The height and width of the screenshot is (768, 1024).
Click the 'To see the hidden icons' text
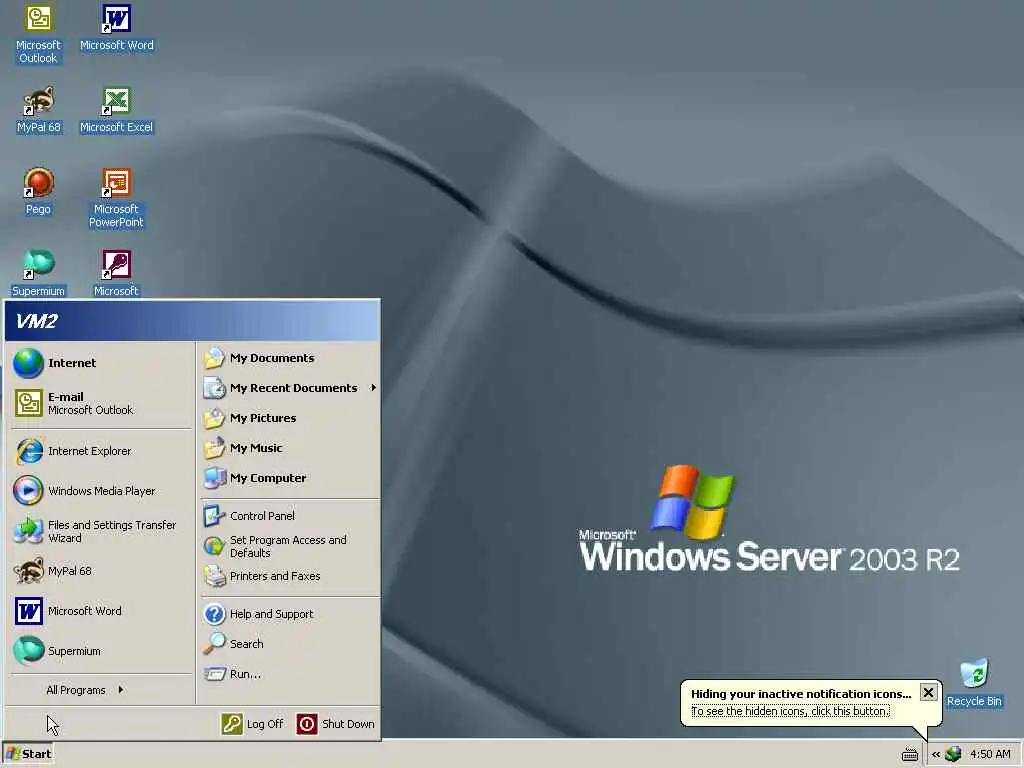click(790, 711)
